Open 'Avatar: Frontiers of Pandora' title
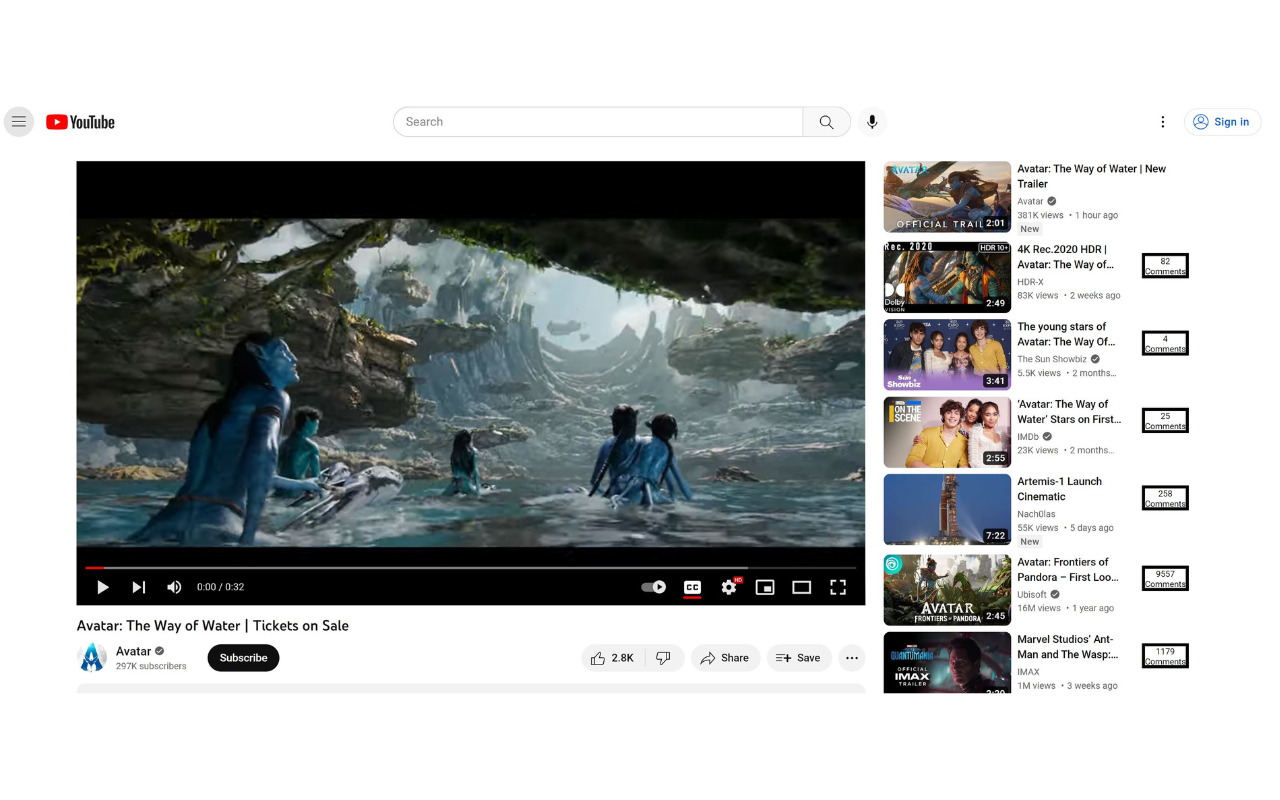Image resolution: width=1280 pixels, height=800 pixels. [x=1068, y=569]
